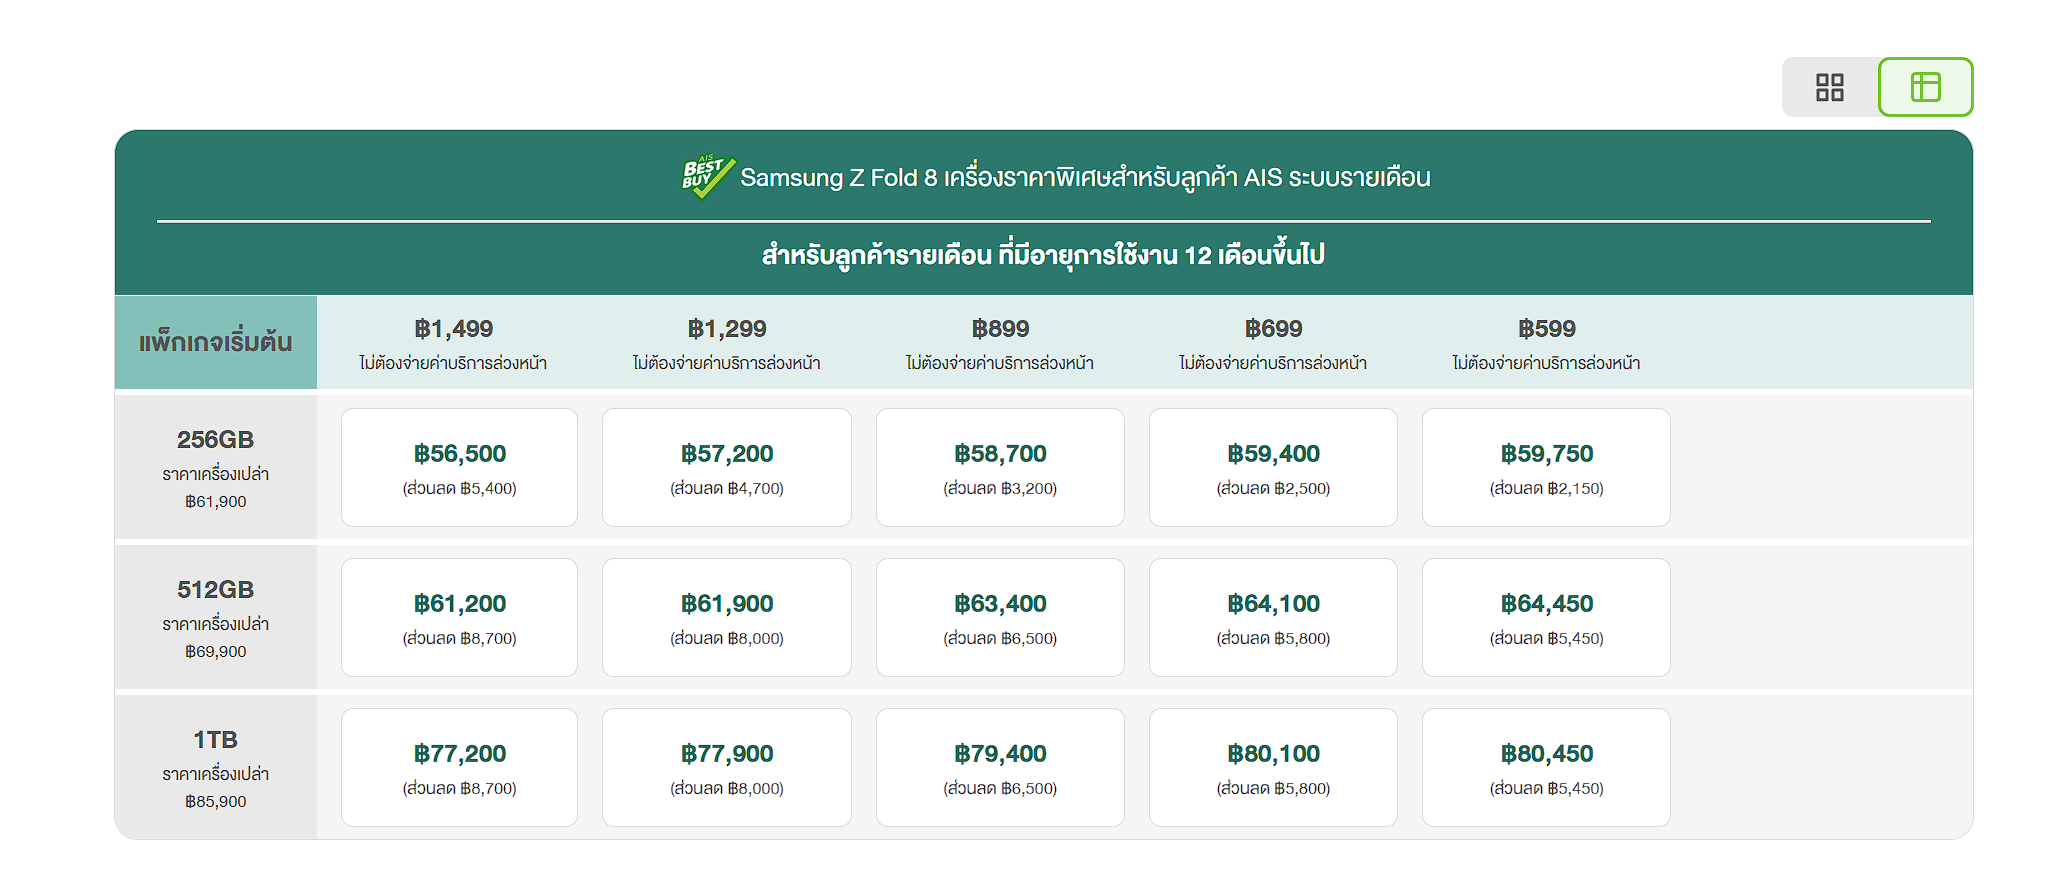
Task: Click the ฿1,499 package column header
Action: point(454,343)
